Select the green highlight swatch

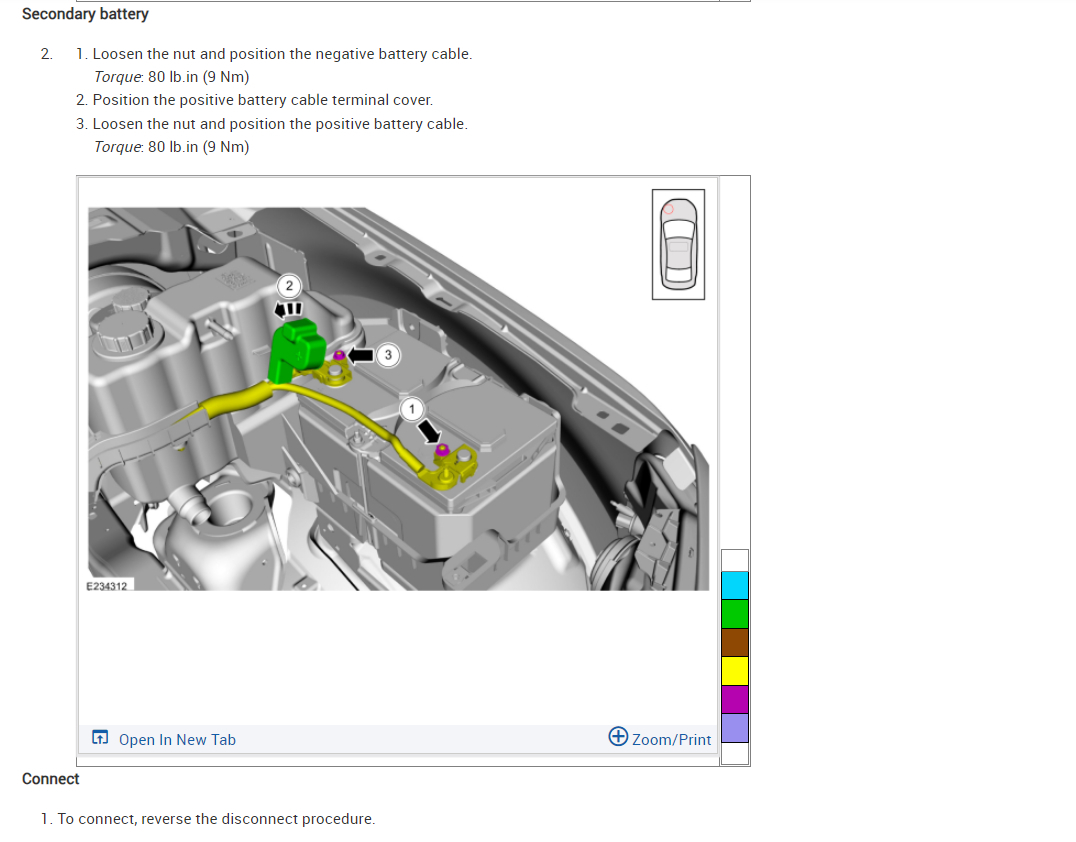pyautogui.click(x=735, y=614)
